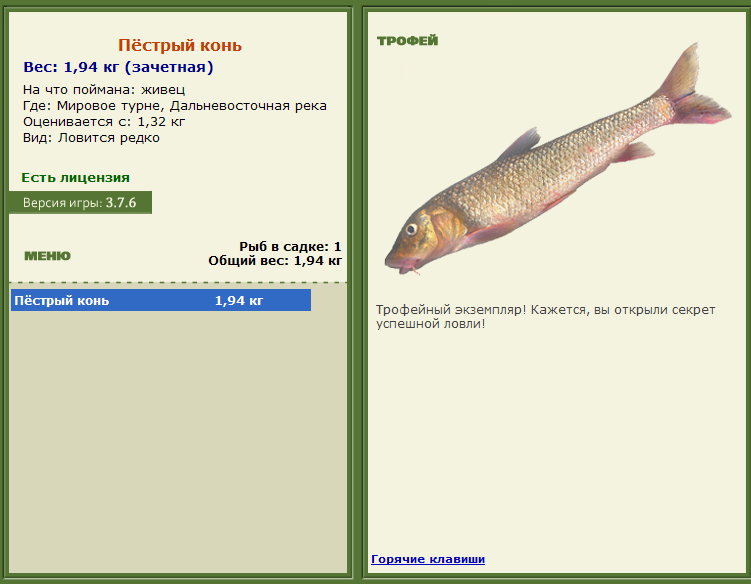Click the Пёстрый конь title
Image resolution: width=751 pixels, height=584 pixels.
point(180,46)
